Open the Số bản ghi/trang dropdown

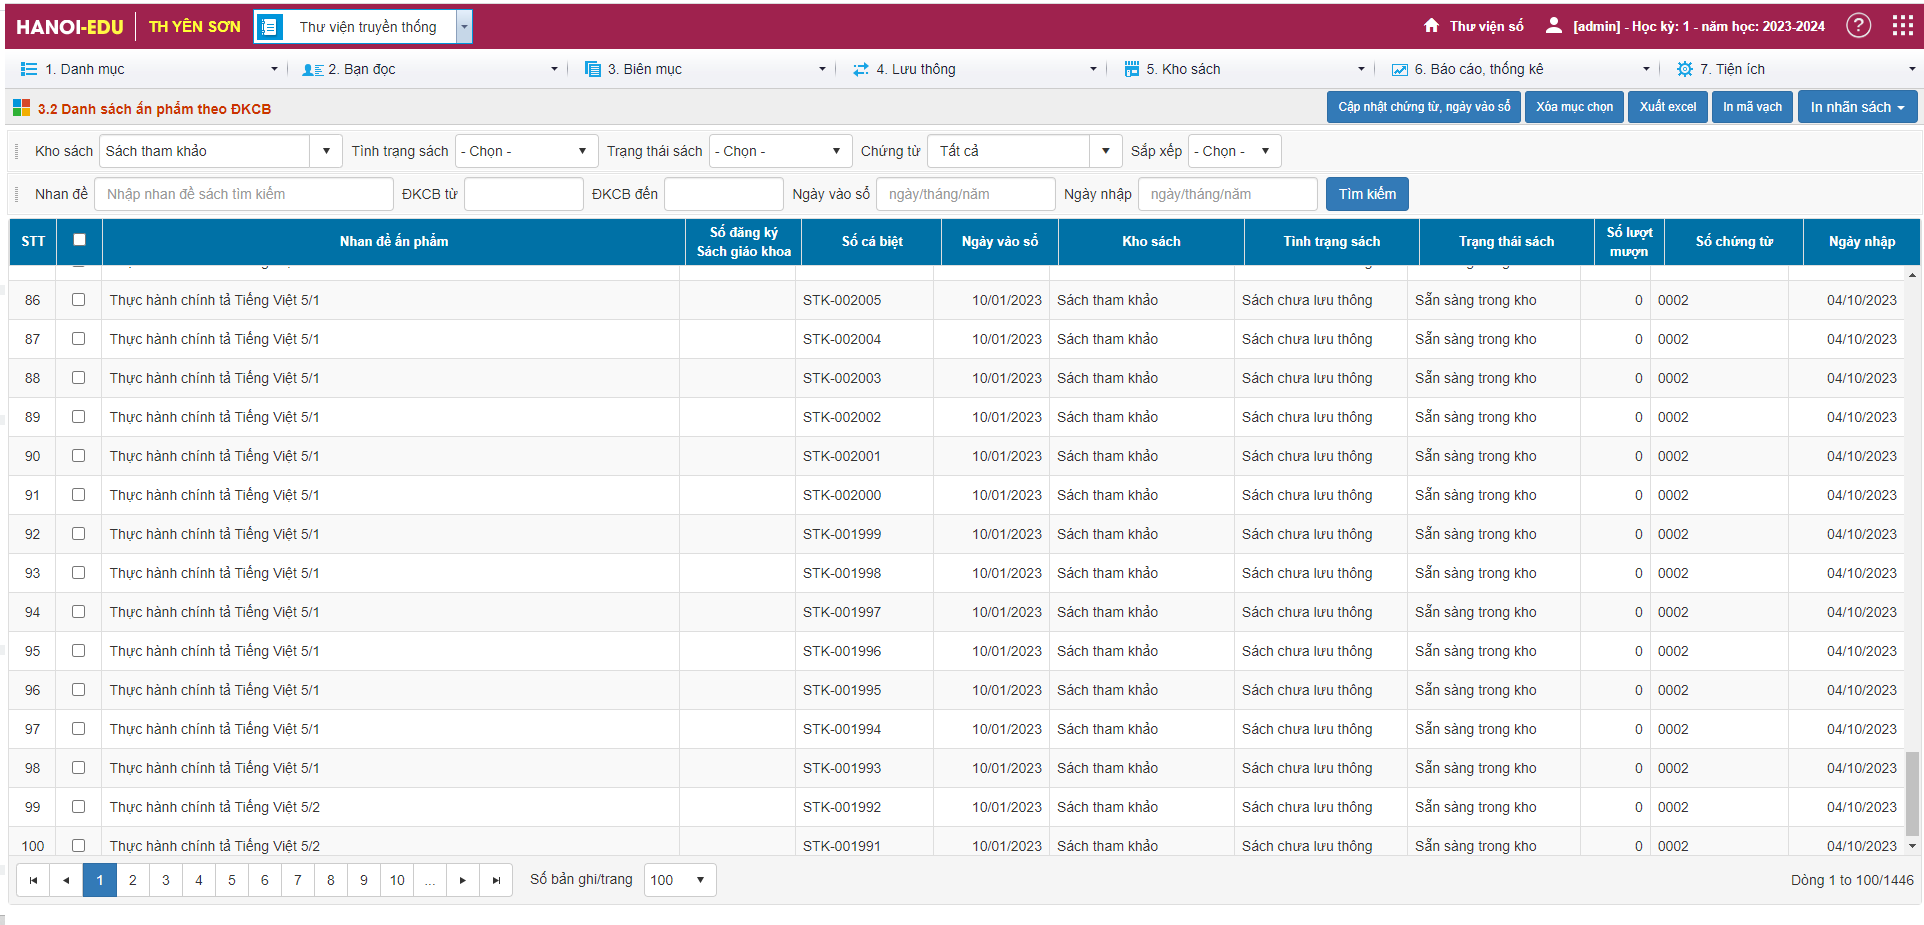(x=680, y=880)
